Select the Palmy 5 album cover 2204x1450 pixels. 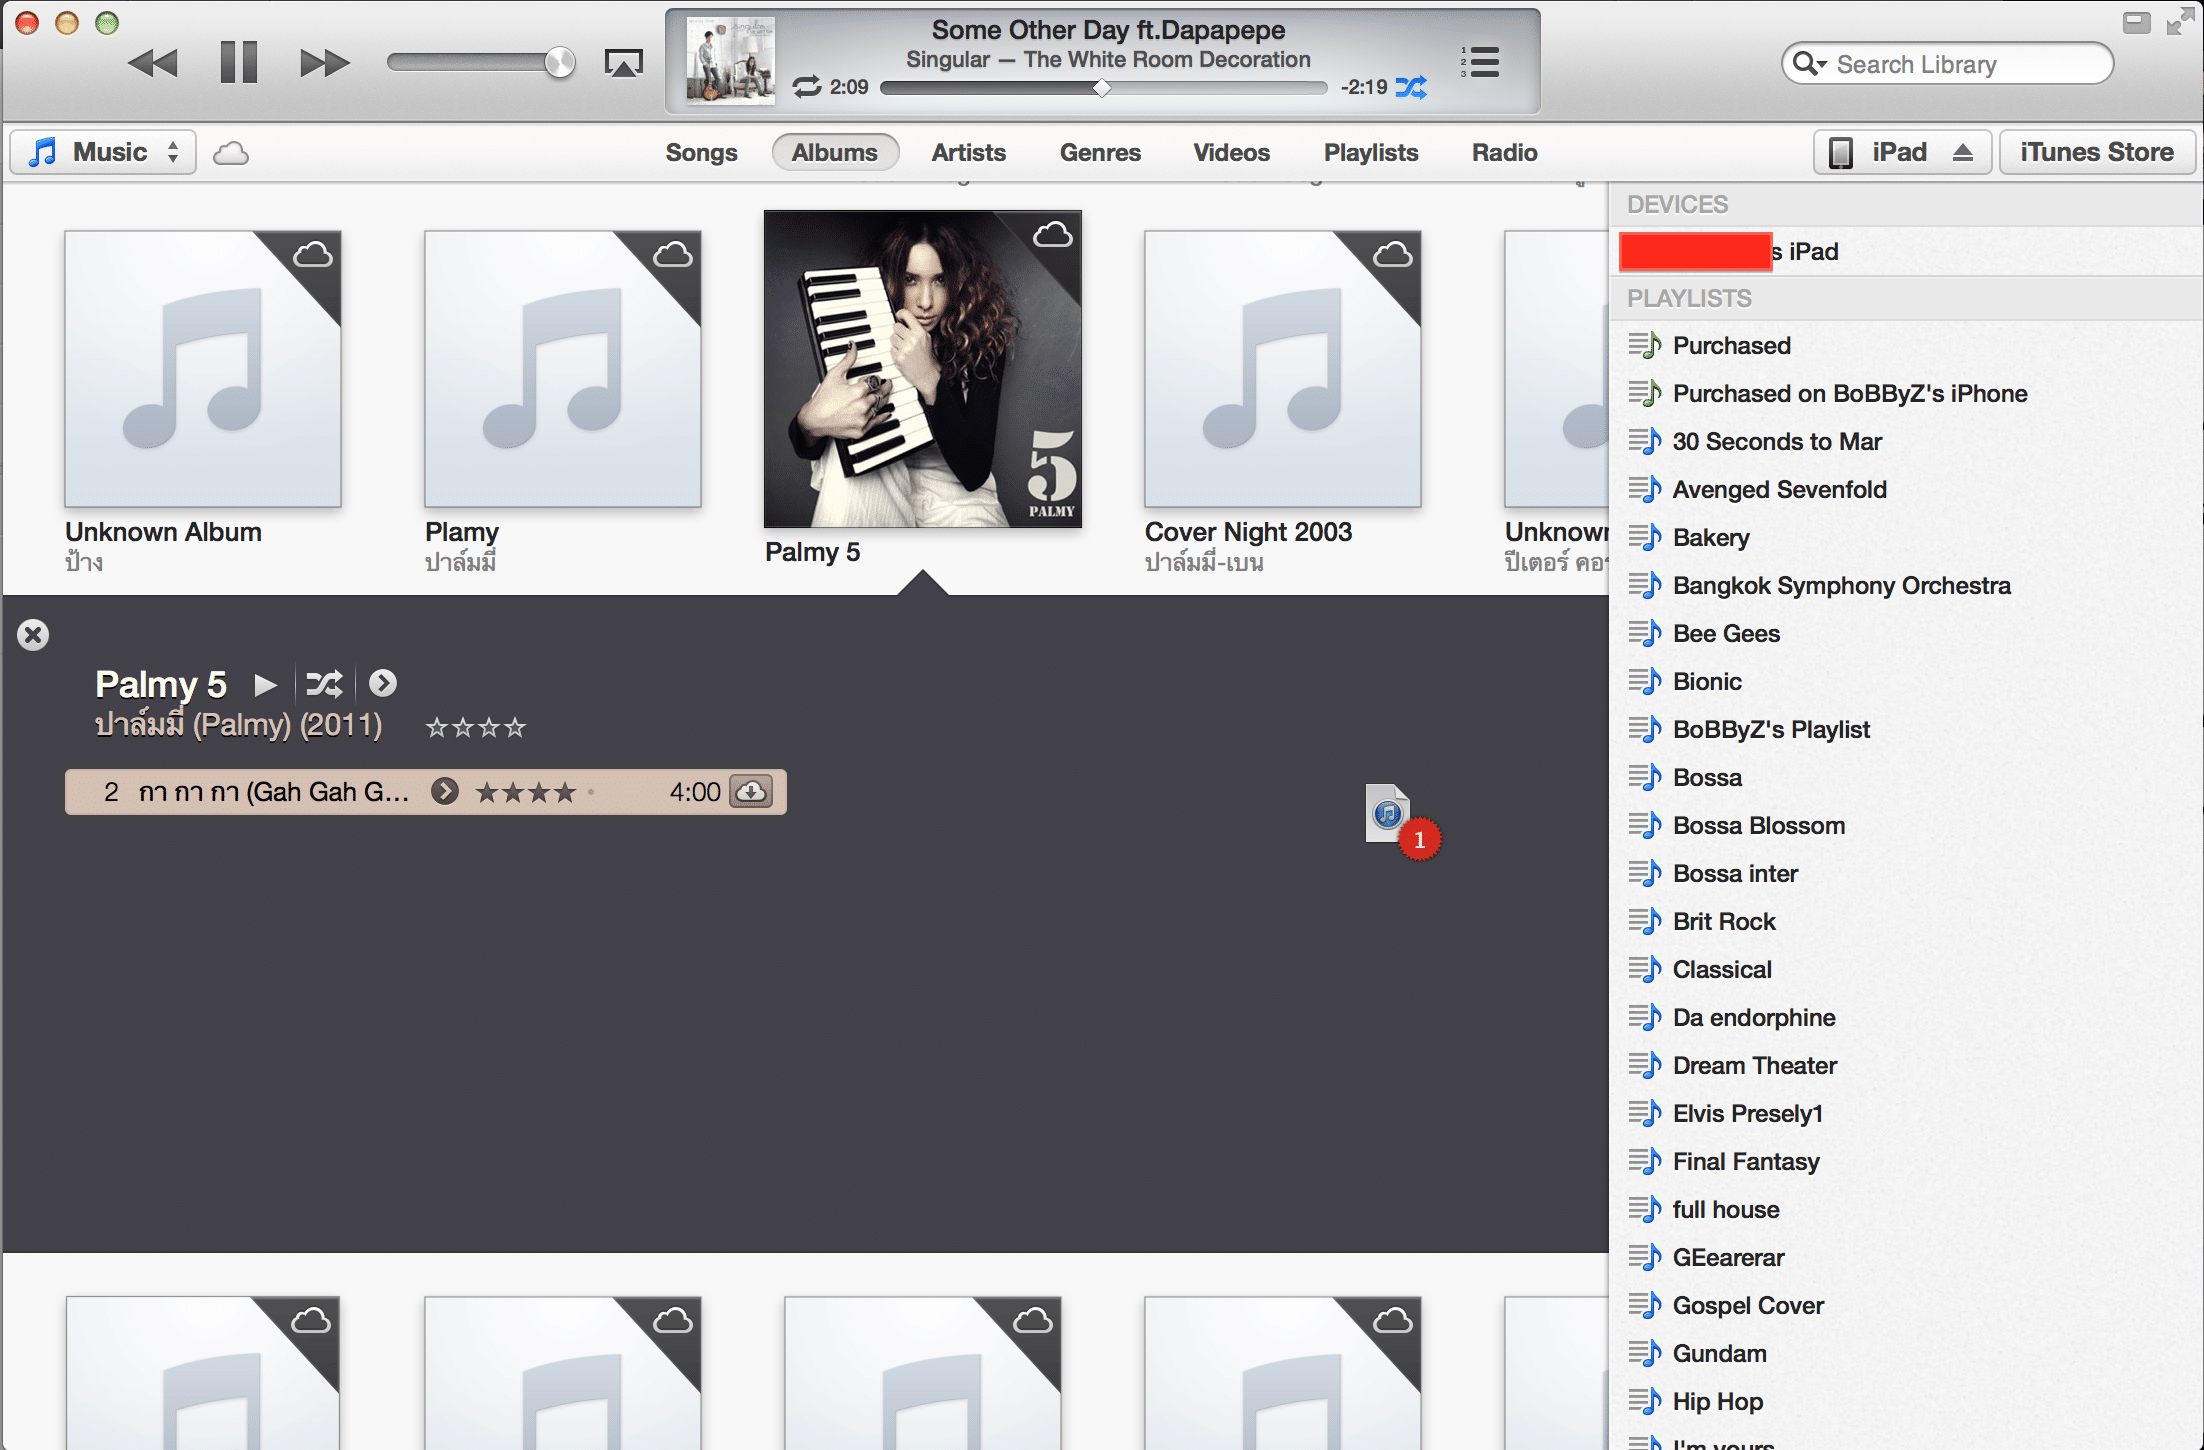(922, 369)
